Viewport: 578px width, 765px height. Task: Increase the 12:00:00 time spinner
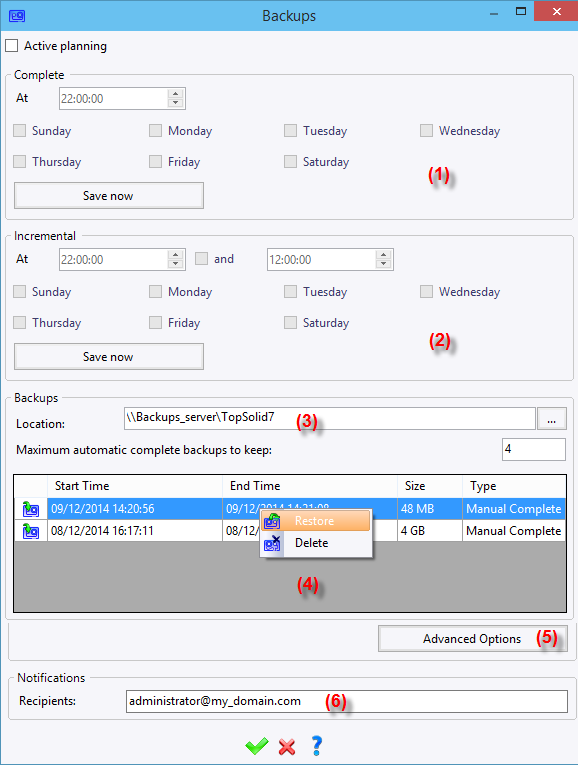coord(384,254)
